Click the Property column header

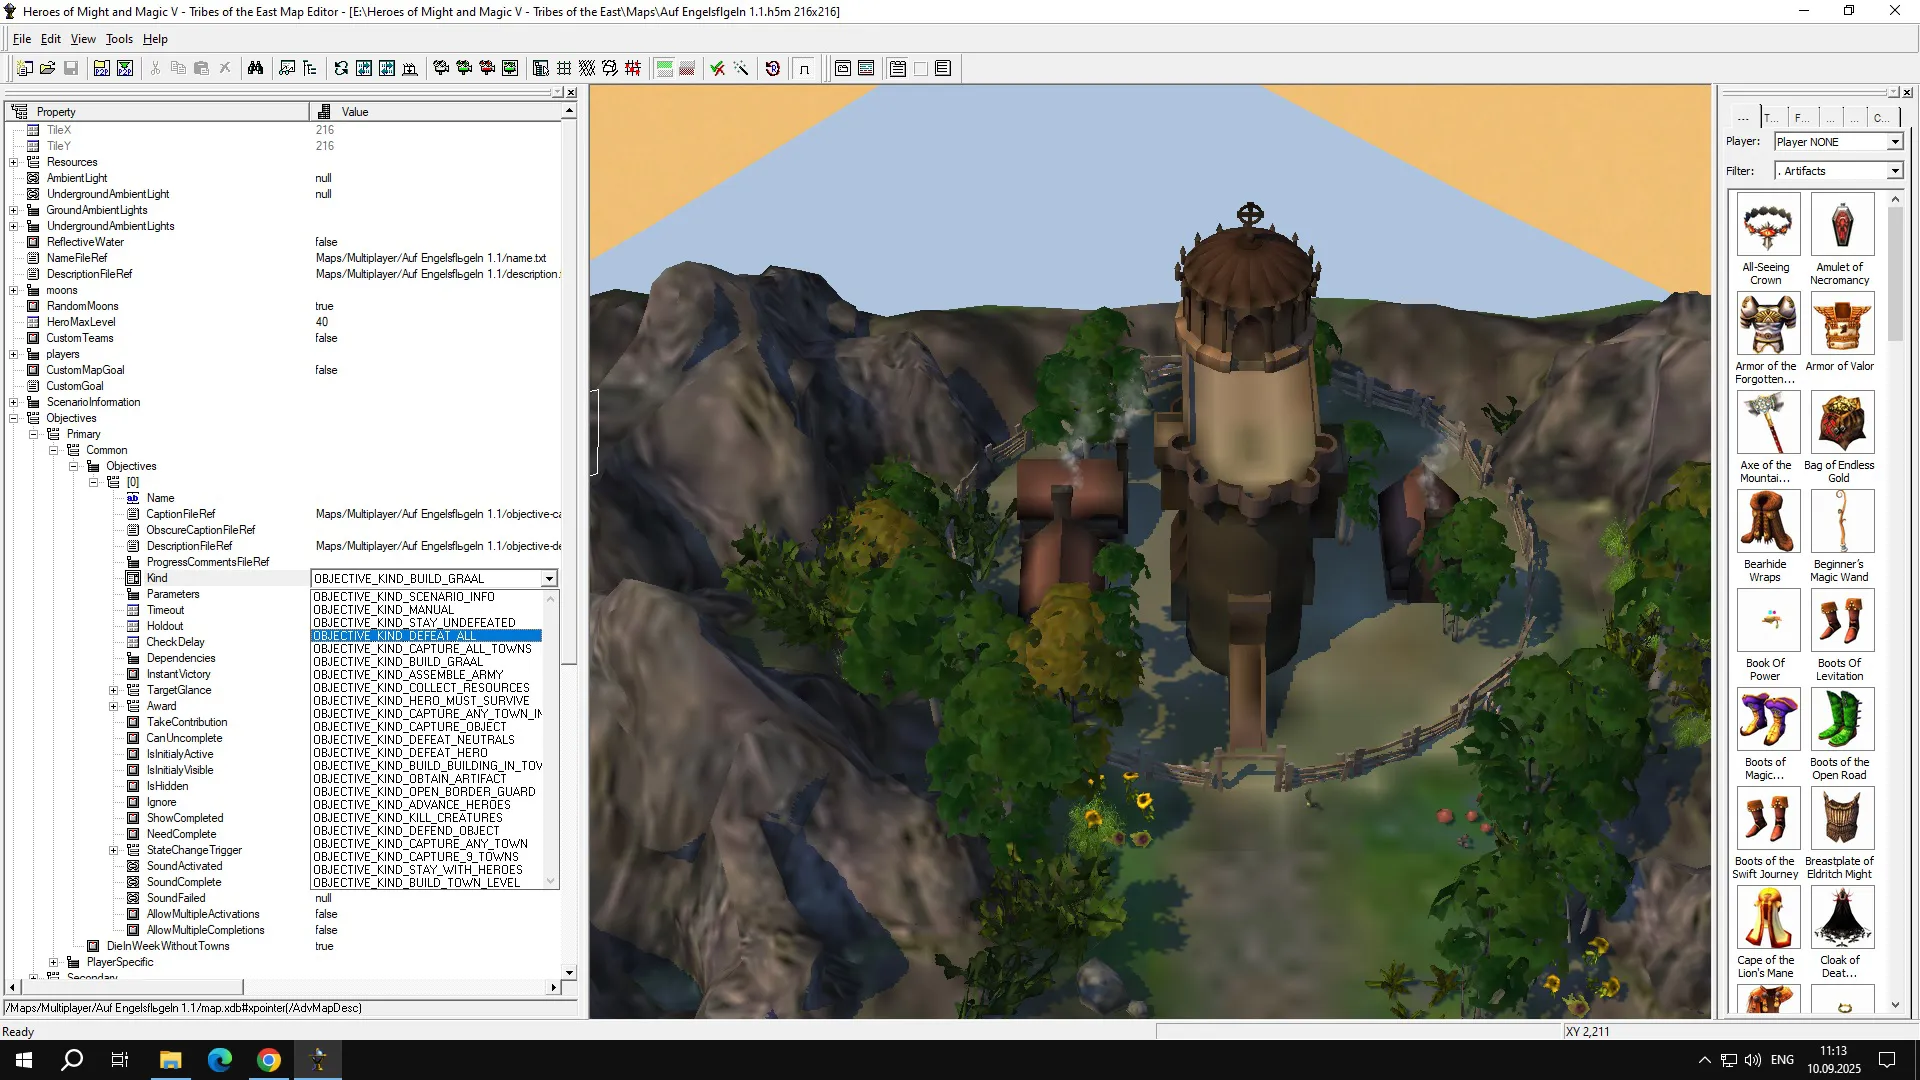coord(158,112)
